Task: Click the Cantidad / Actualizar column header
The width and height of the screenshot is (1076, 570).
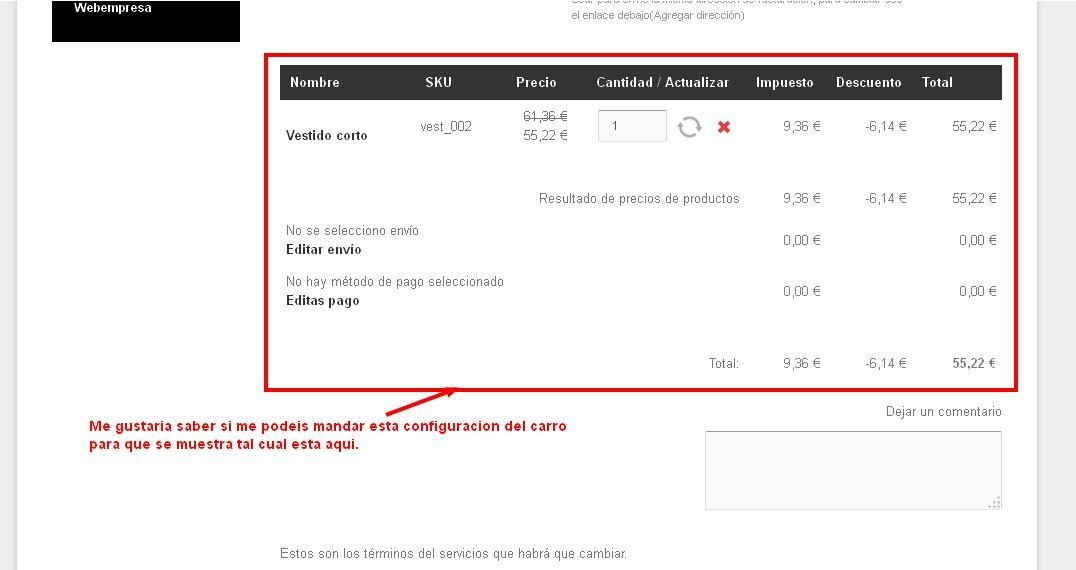Action: 662,82
